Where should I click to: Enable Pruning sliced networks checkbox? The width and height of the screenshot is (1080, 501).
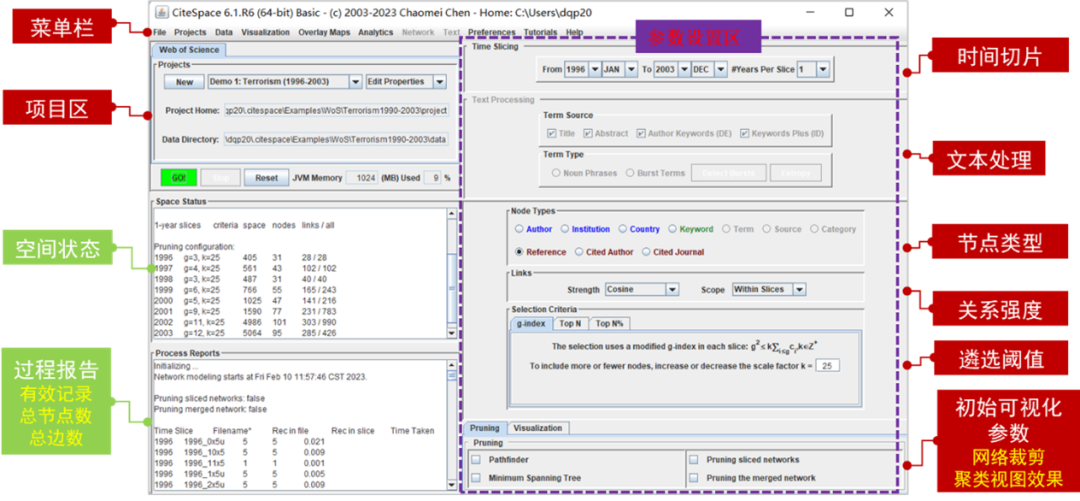[694, 460]
